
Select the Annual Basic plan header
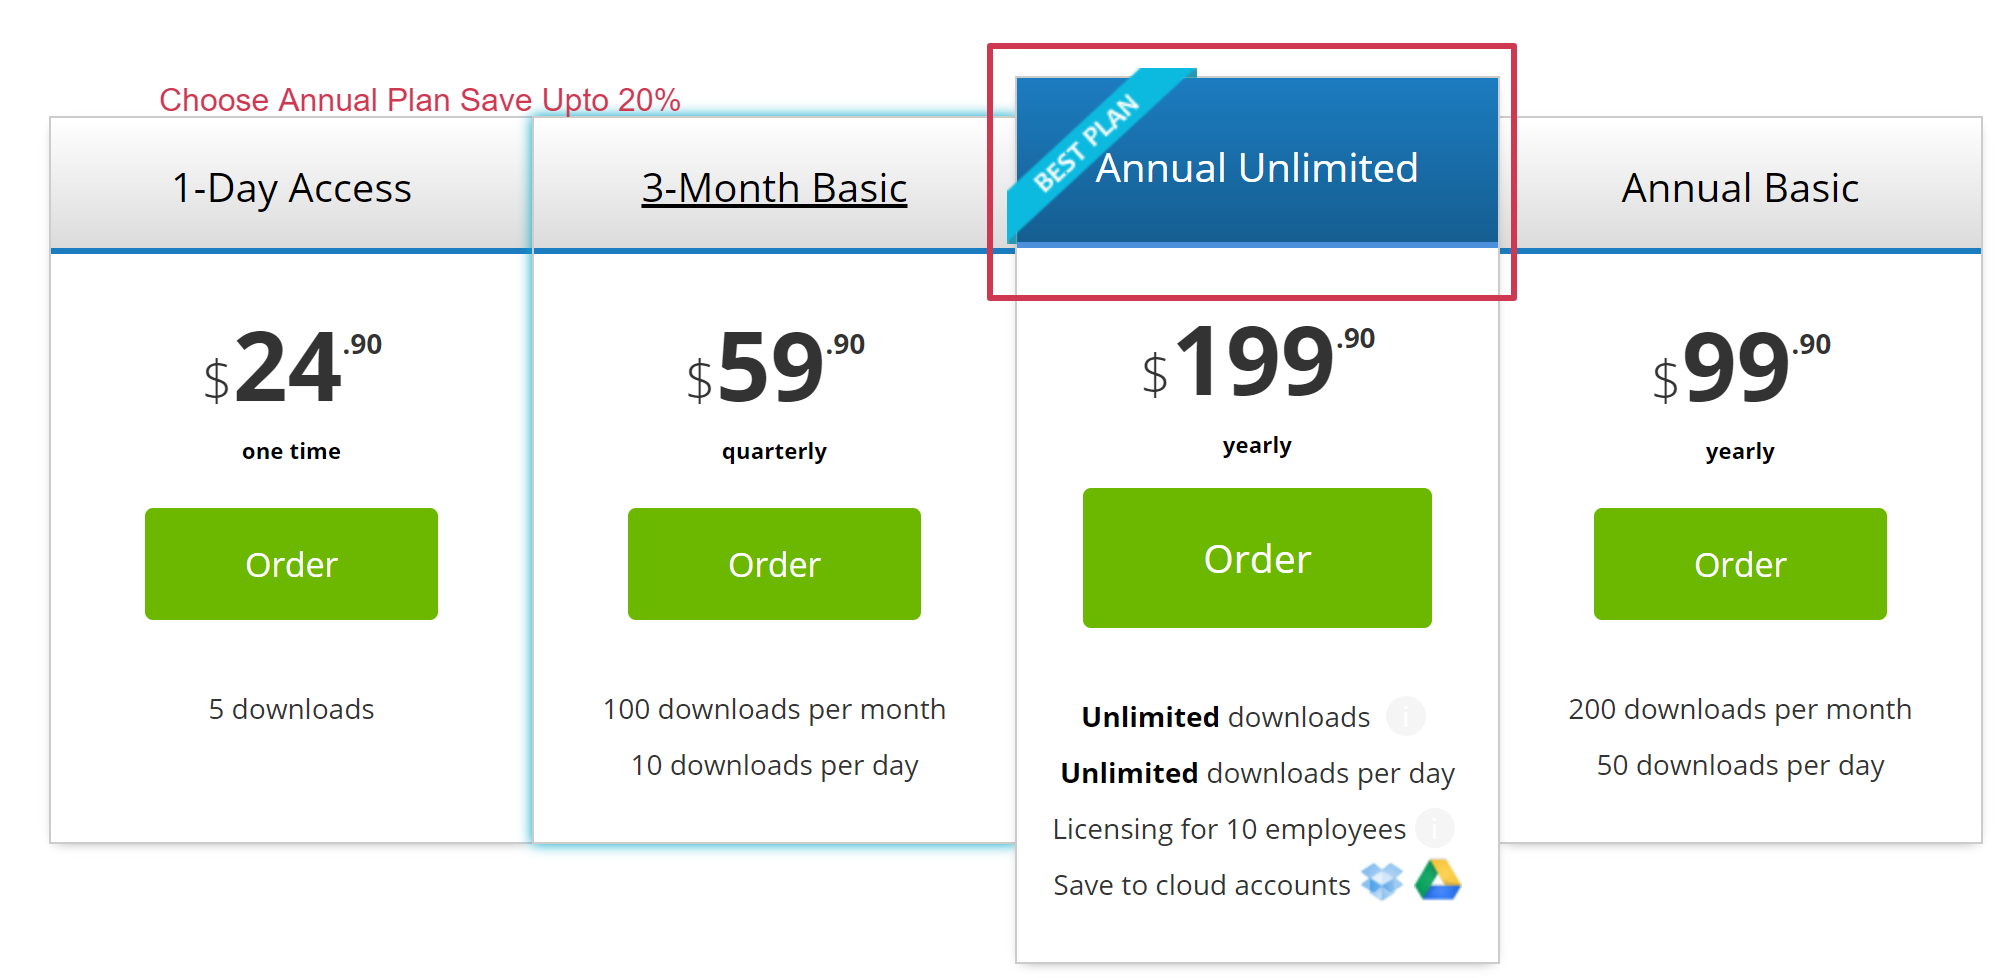(1740, 188)
